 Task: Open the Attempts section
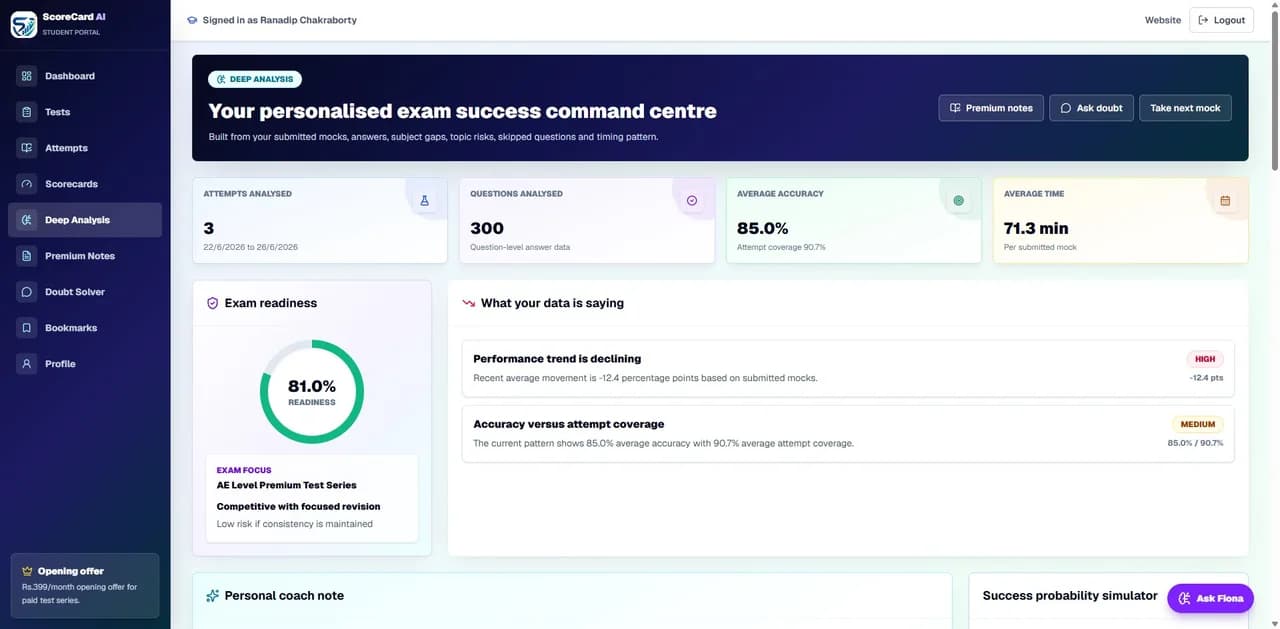pyautogui.click(x=85, y=148)
